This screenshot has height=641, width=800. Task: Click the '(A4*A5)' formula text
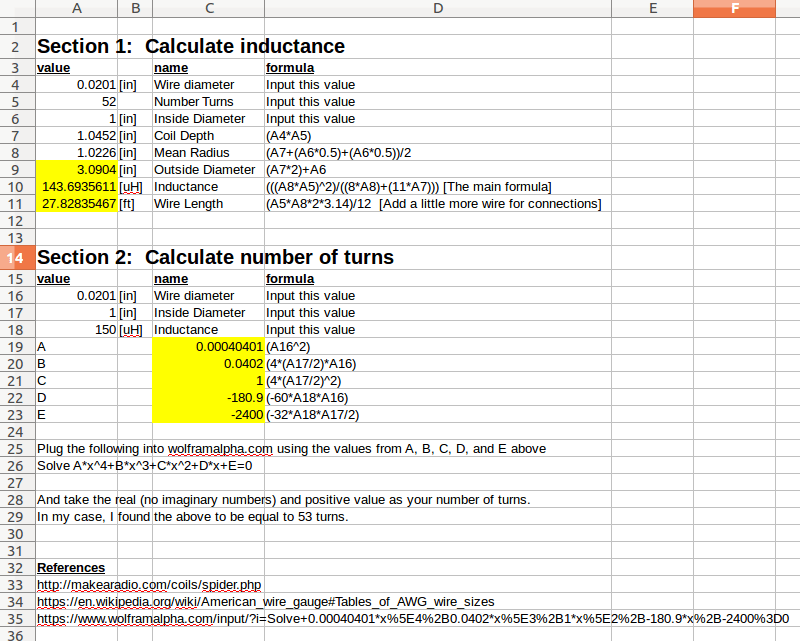[288, 136]
